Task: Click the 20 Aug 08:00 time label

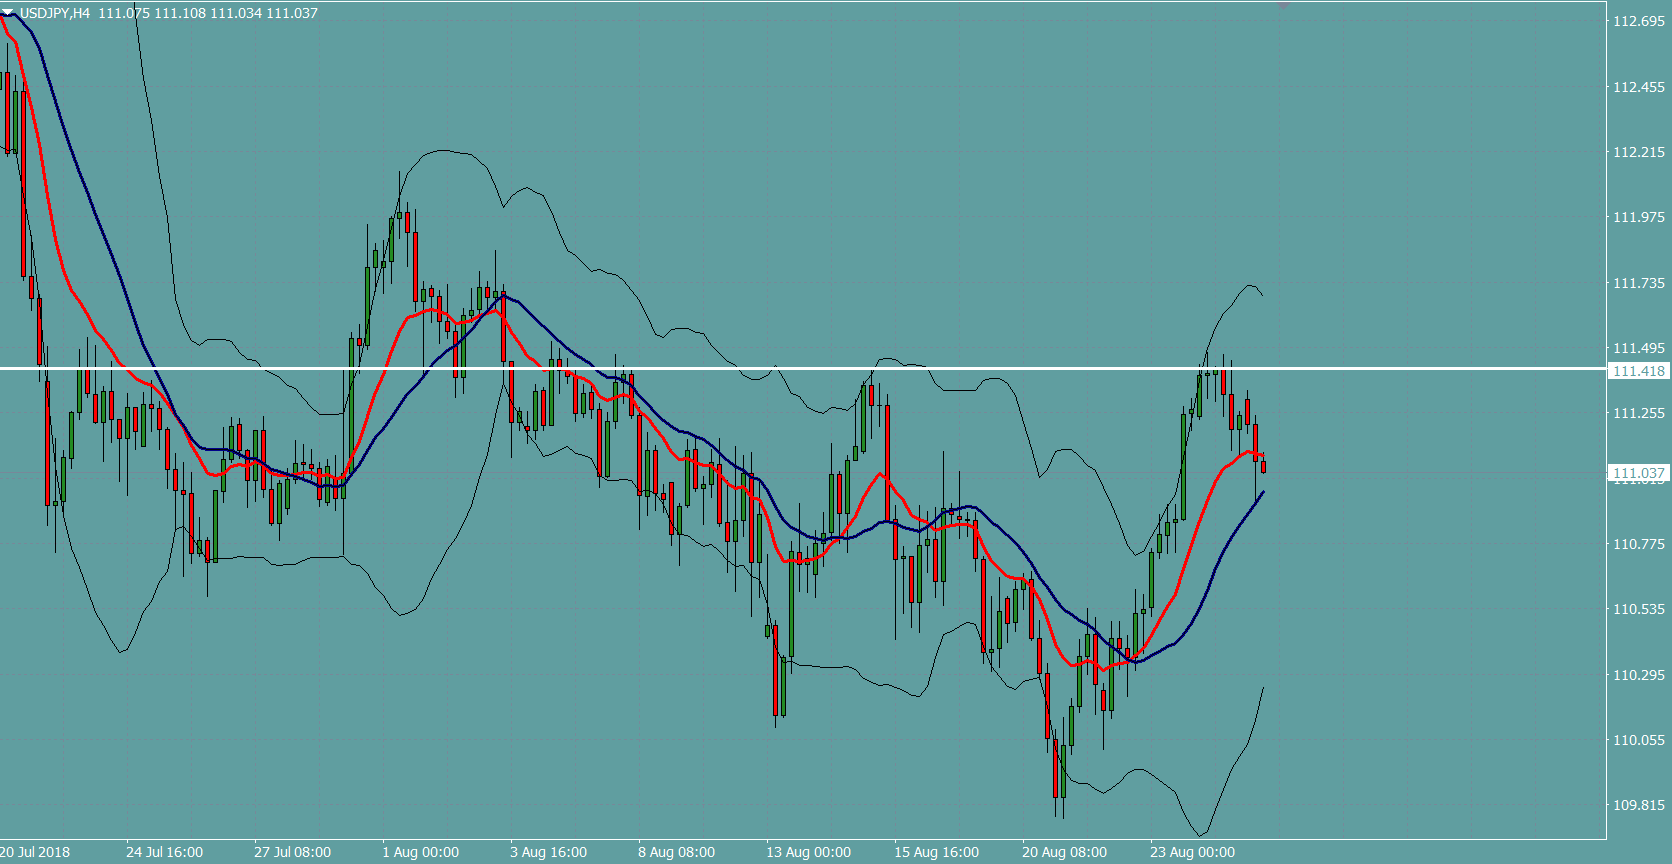Action: click(x=1064, y=852)
